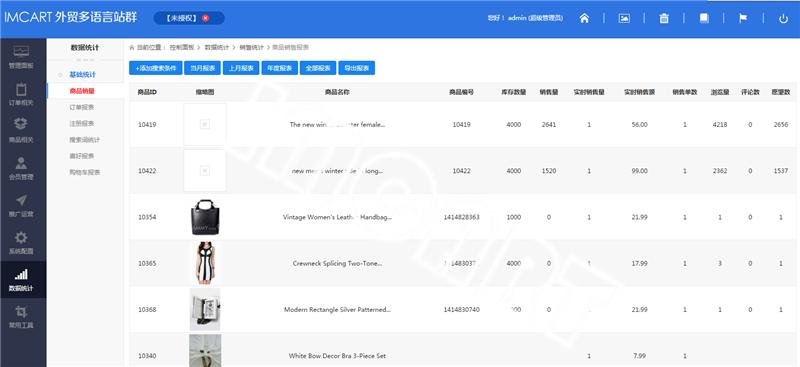The image size is (800, 367).
Task: Click the +添加搜索条件 button
Action: click(x=156, y=68)
